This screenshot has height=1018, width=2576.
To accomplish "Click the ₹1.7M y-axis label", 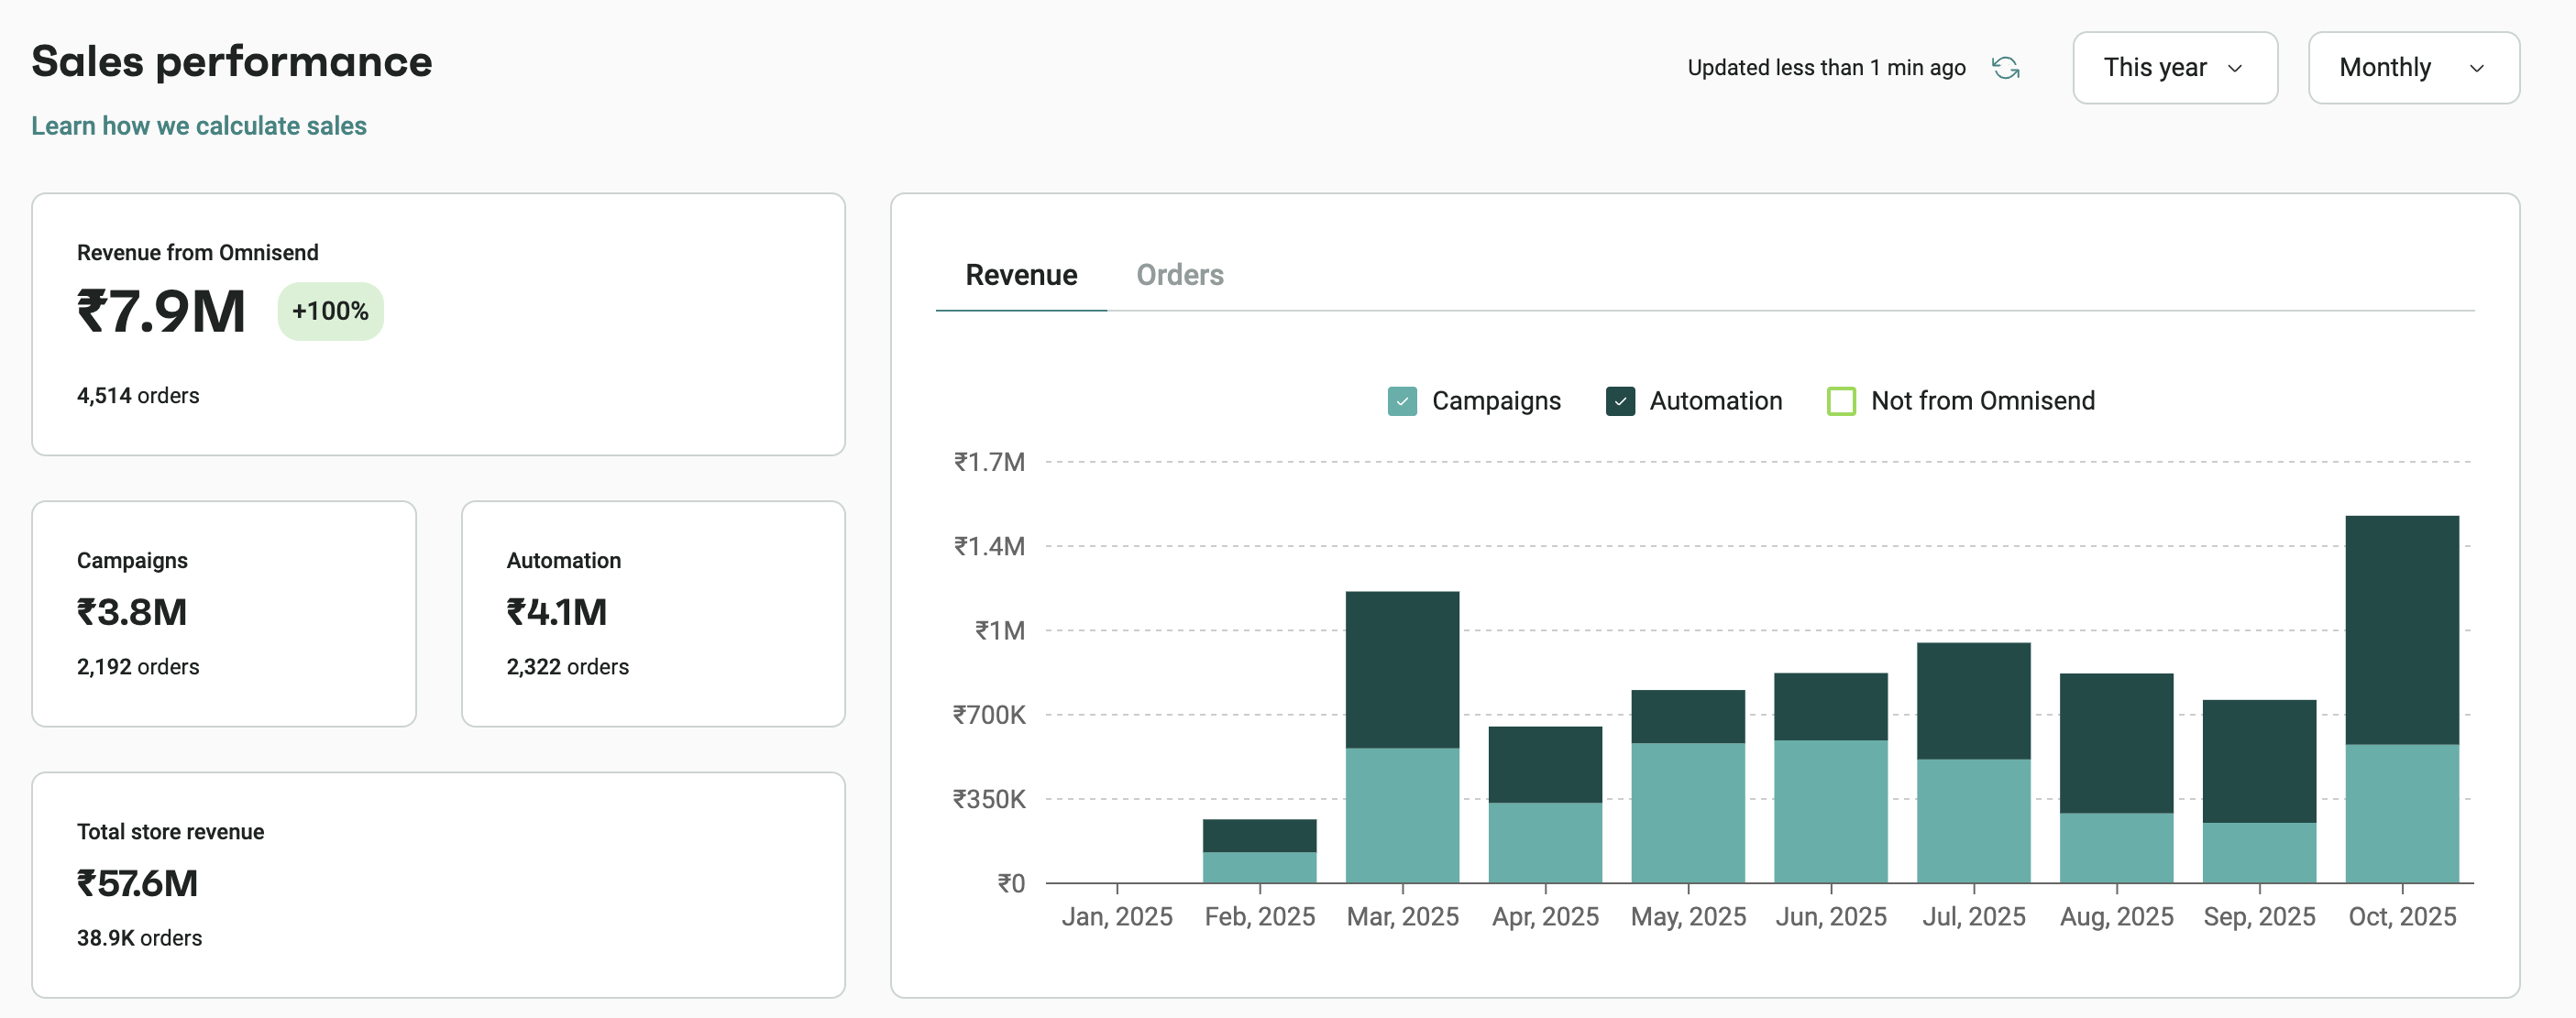I will click(989, 462).
